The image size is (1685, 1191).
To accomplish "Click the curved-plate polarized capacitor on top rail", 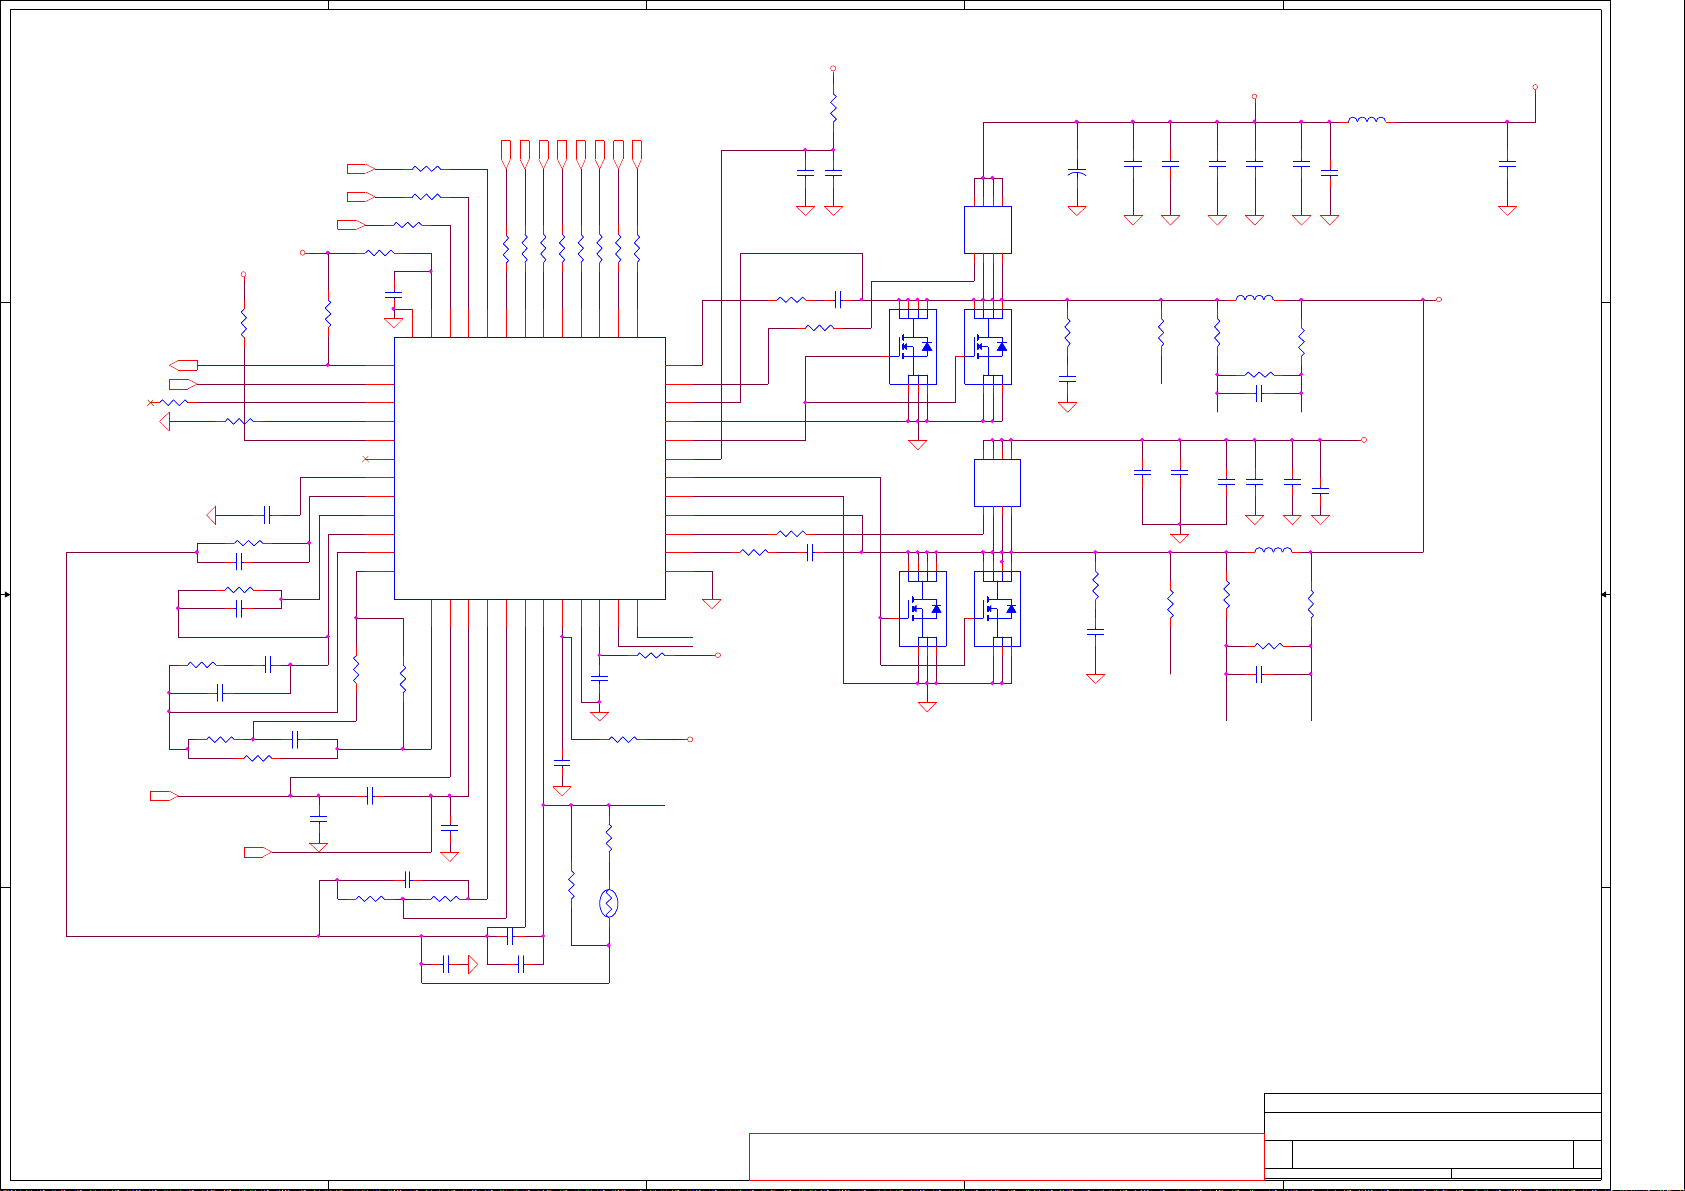I will pyautogui.click(x=1077, y=174).
